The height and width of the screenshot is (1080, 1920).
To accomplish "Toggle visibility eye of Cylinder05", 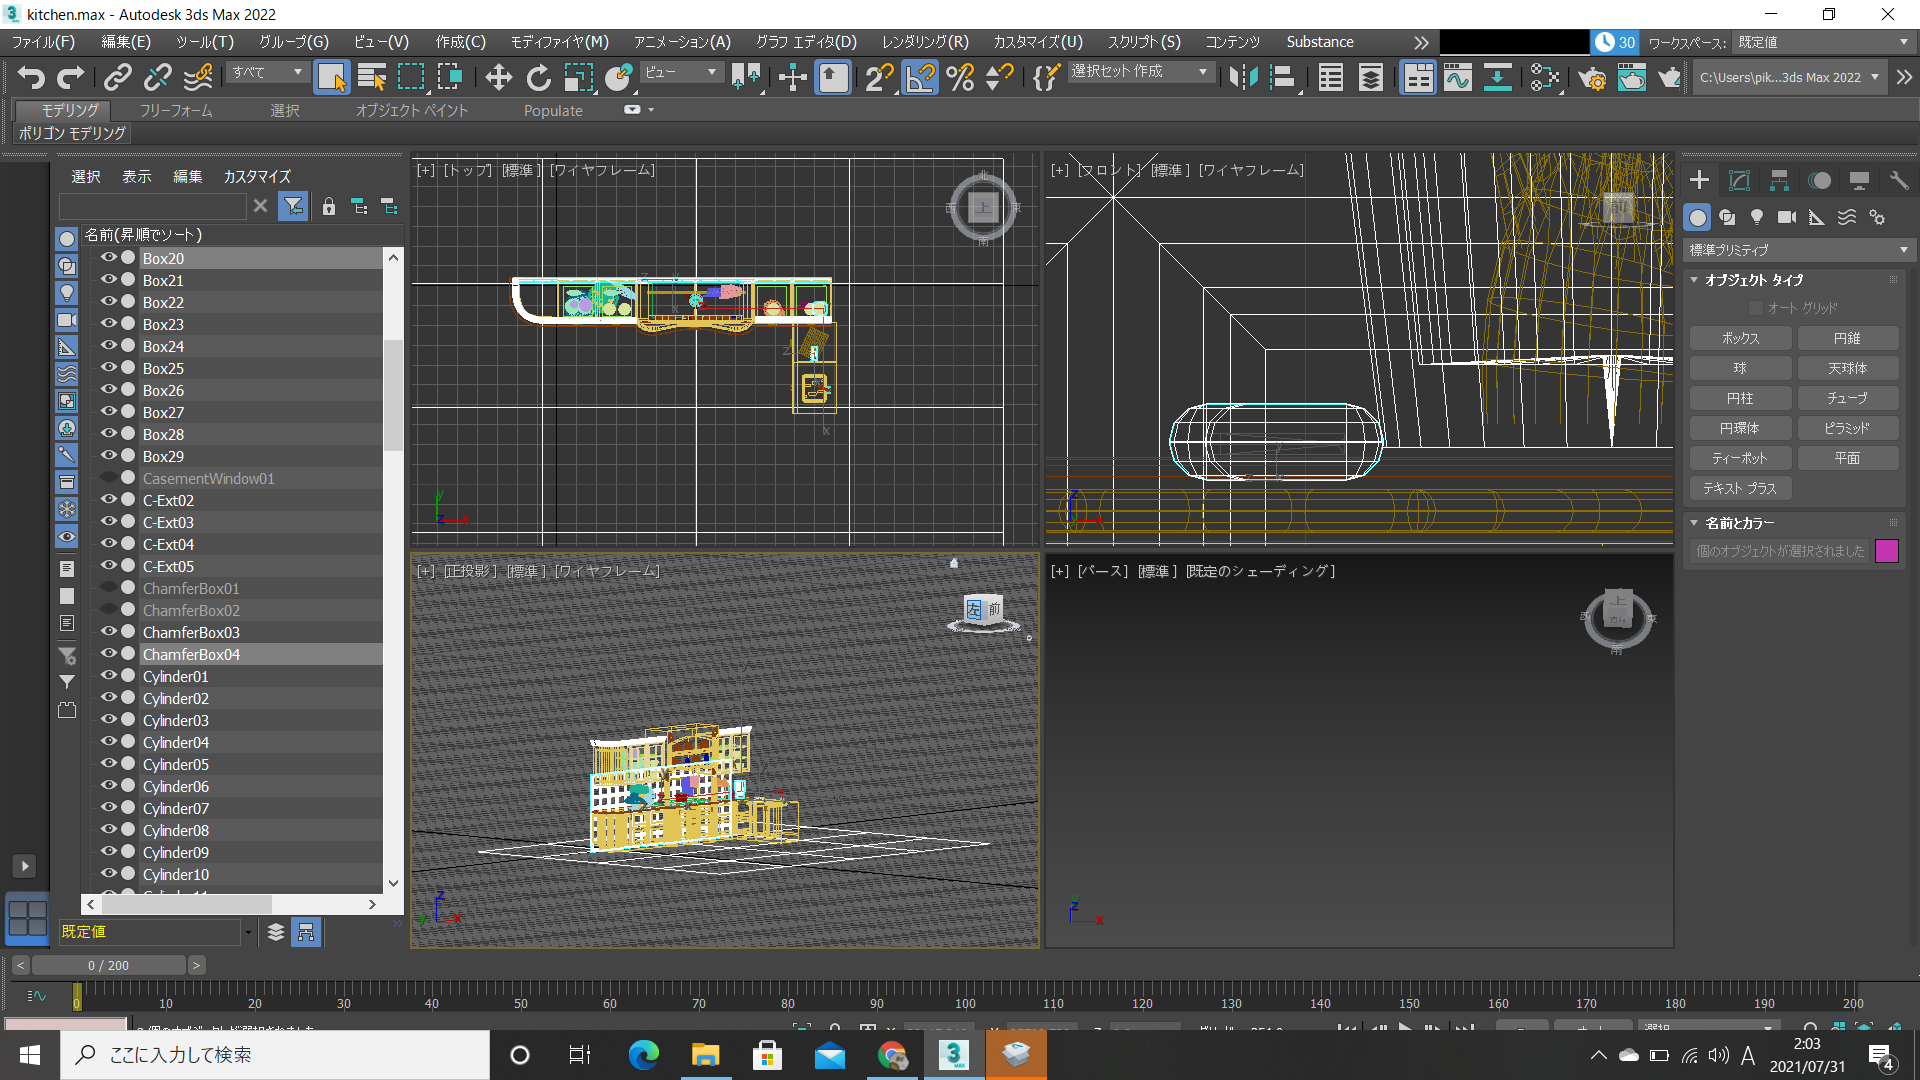I will (108, 764).
